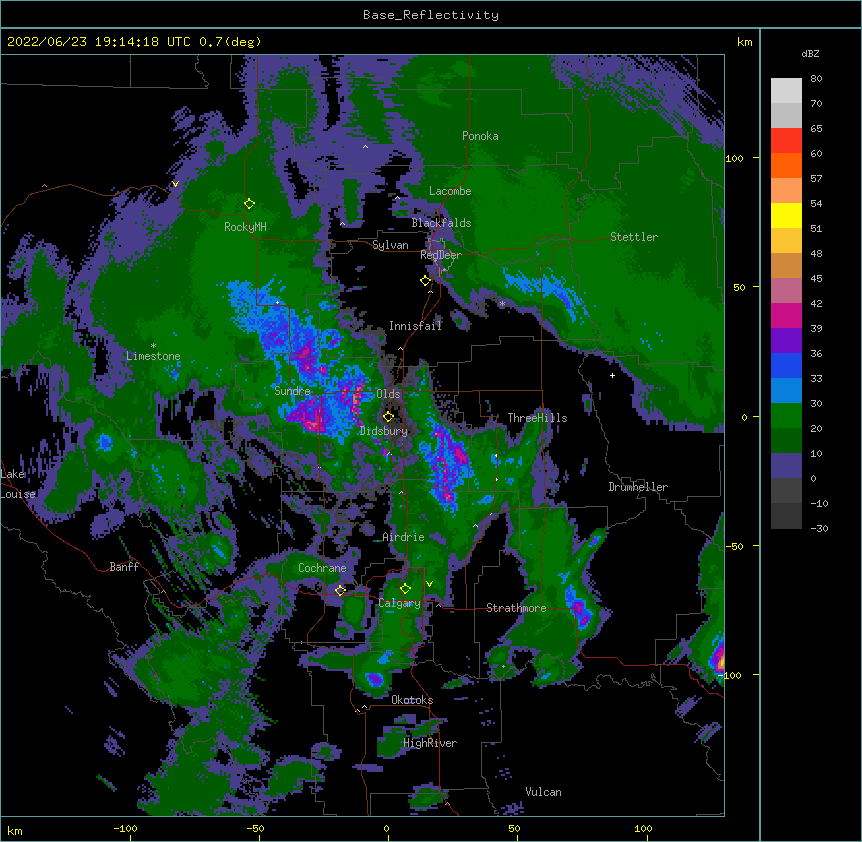This screenshot has height=842, width=862.
Task: Select the dark orange 57-60 dBZ legend color
Action: [786, 165]
